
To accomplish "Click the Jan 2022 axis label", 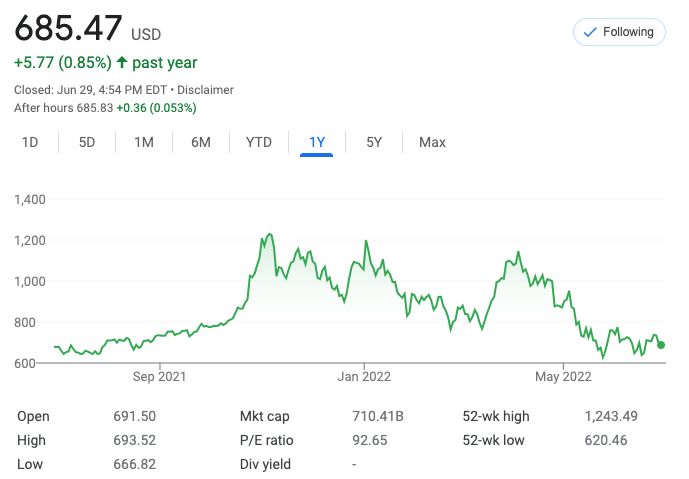I will tap(363, 377).
